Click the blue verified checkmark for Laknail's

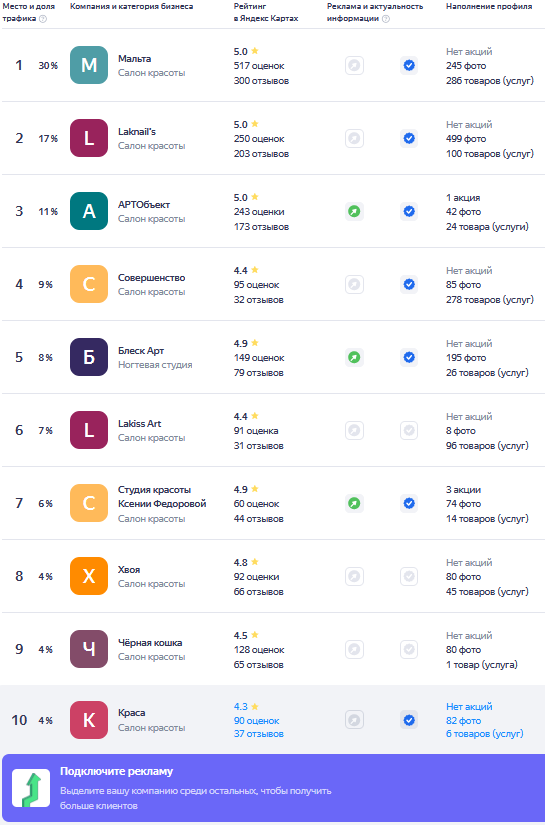pos(409,138)
